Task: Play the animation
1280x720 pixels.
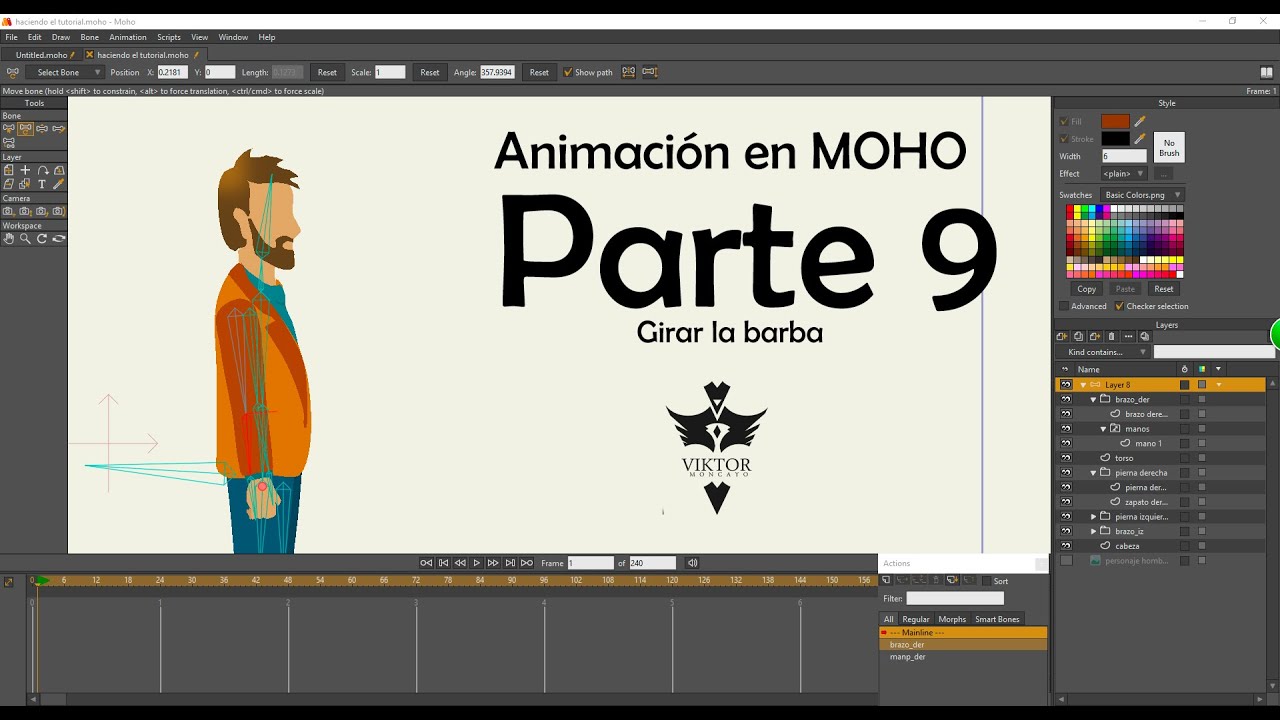Action: pos(477,563)
